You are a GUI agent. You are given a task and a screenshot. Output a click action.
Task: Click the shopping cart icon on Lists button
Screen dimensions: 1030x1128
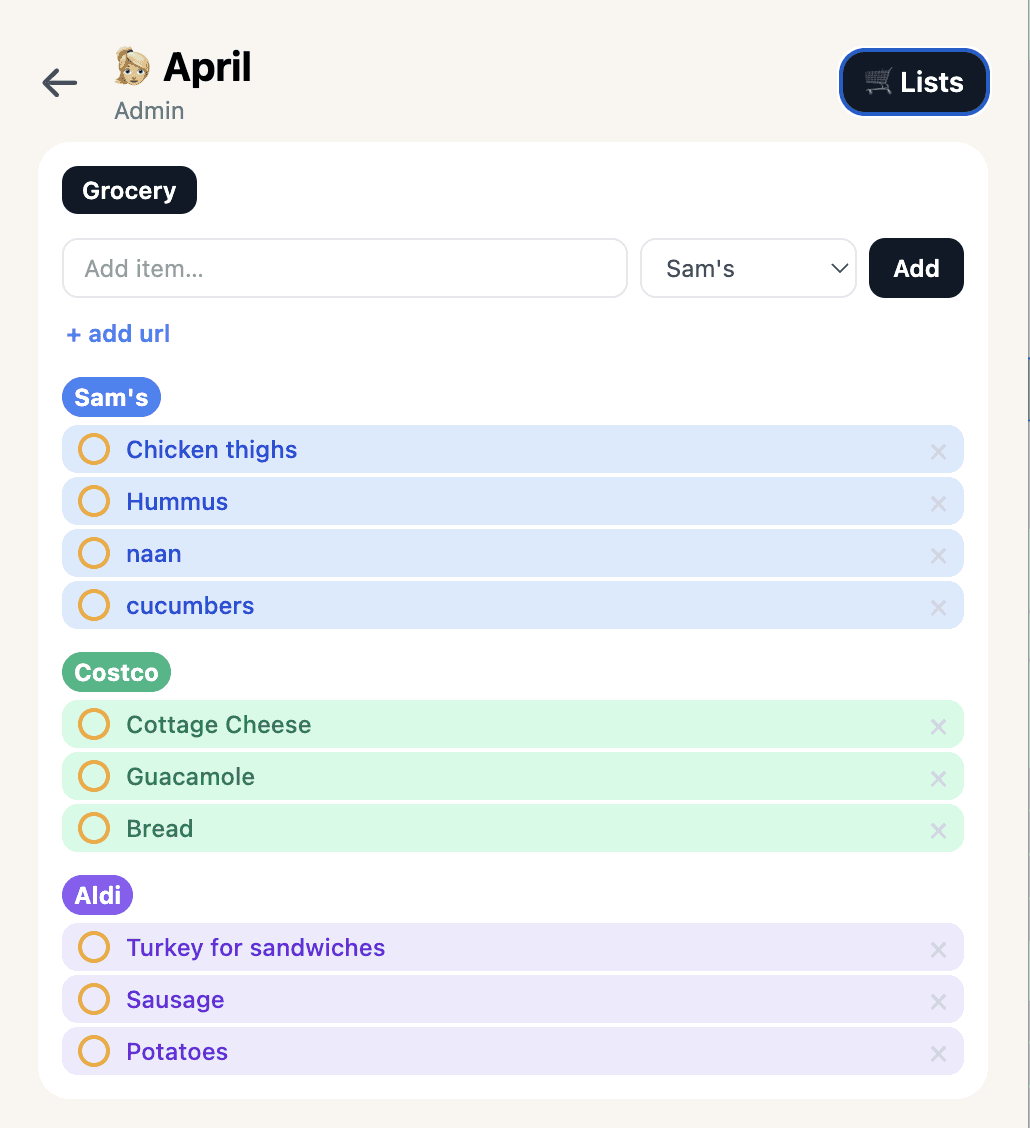click(878, 82)
